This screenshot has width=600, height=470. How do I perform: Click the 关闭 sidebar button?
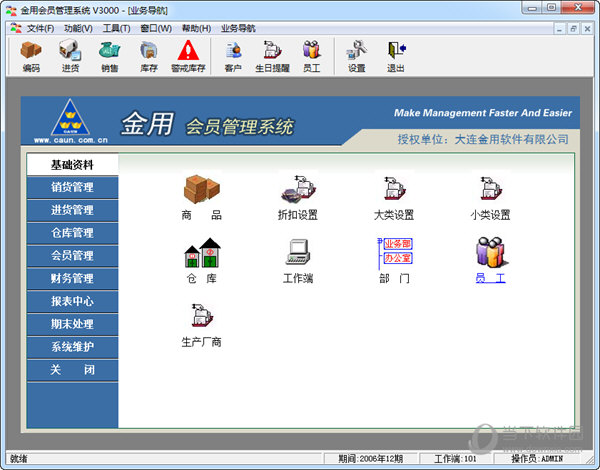(73, 370)
